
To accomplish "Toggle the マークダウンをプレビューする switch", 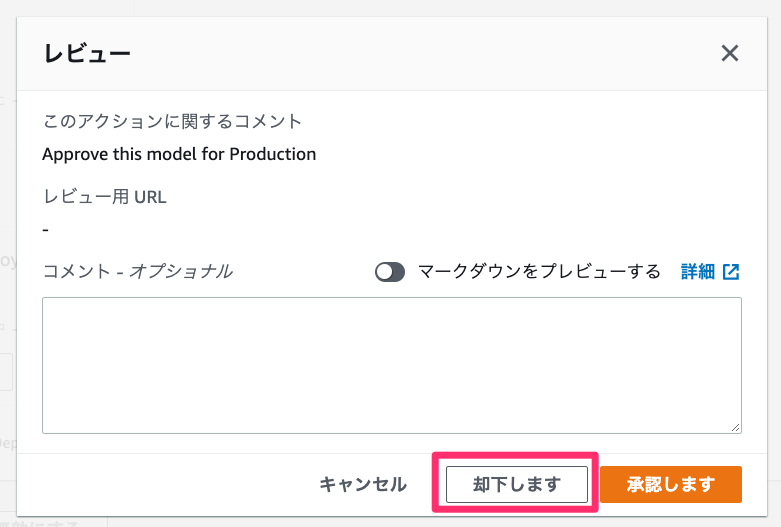I will coord(390,272).
